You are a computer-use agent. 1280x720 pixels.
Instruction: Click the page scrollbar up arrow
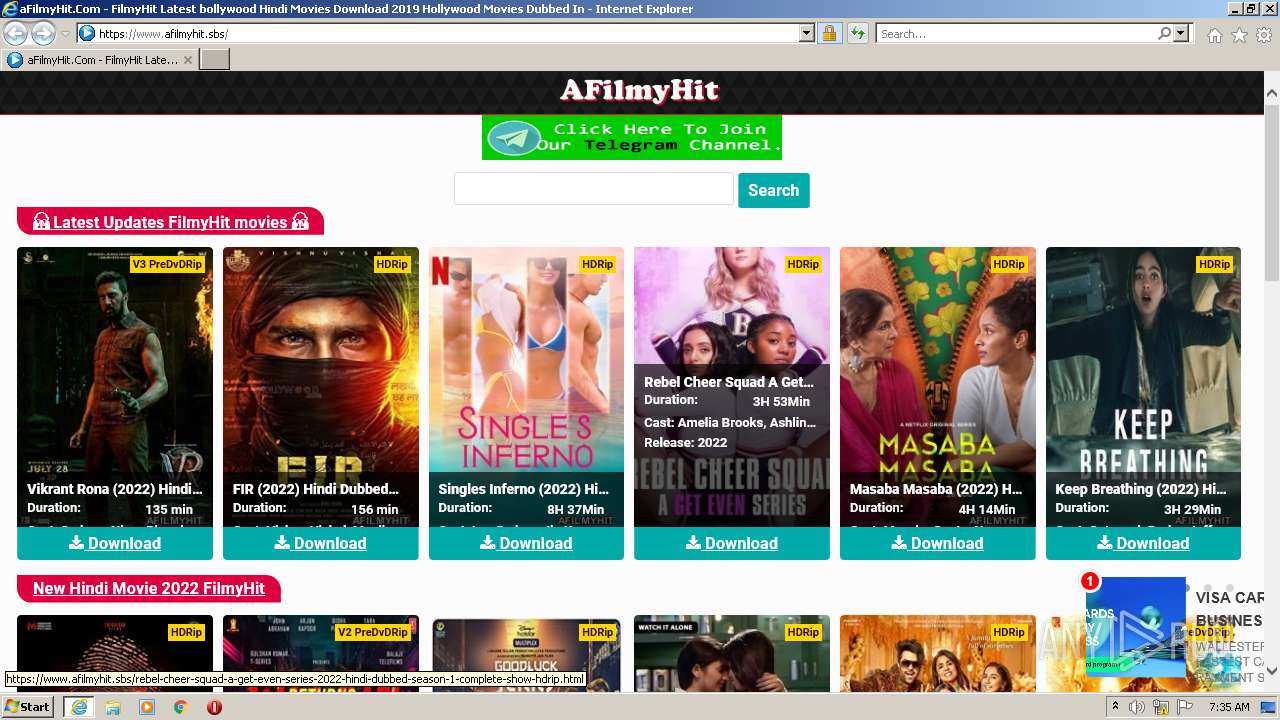pyautogui.click(x=1272, y=93)
